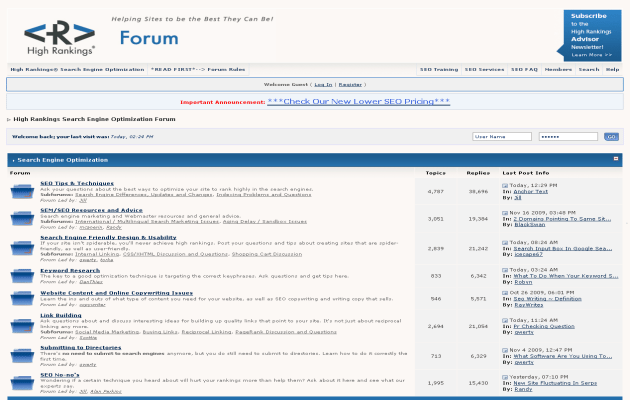
Task: Click the Website Content and Copywriting folder icon
Action: 22,298
